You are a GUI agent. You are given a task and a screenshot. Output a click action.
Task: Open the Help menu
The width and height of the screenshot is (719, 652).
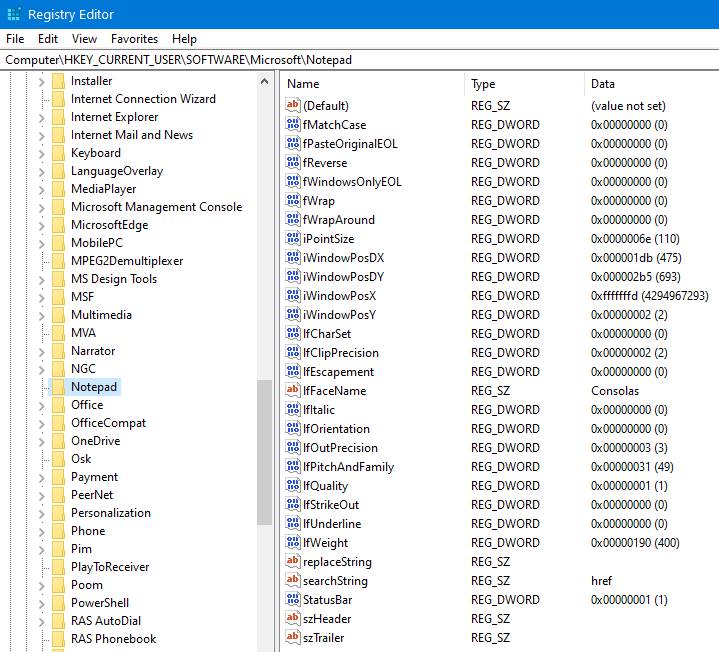pos(184,39)
